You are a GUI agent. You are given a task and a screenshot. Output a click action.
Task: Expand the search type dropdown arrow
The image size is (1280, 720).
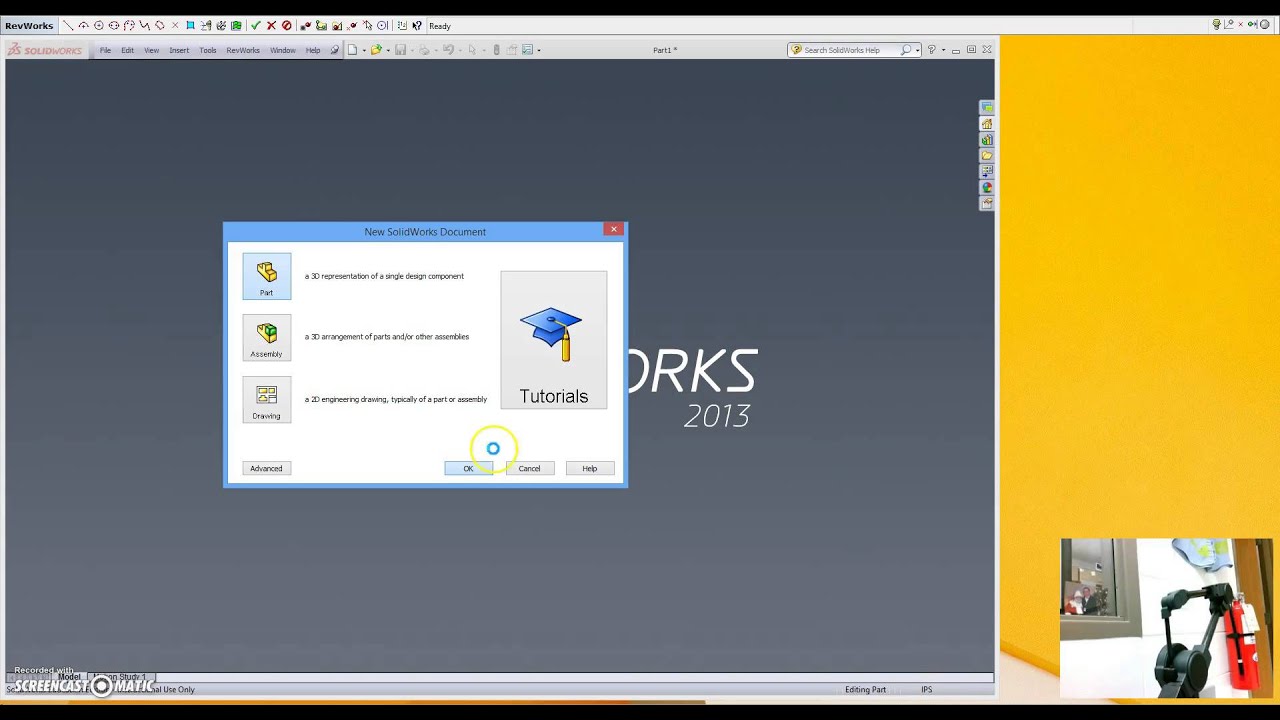(917, 50)
